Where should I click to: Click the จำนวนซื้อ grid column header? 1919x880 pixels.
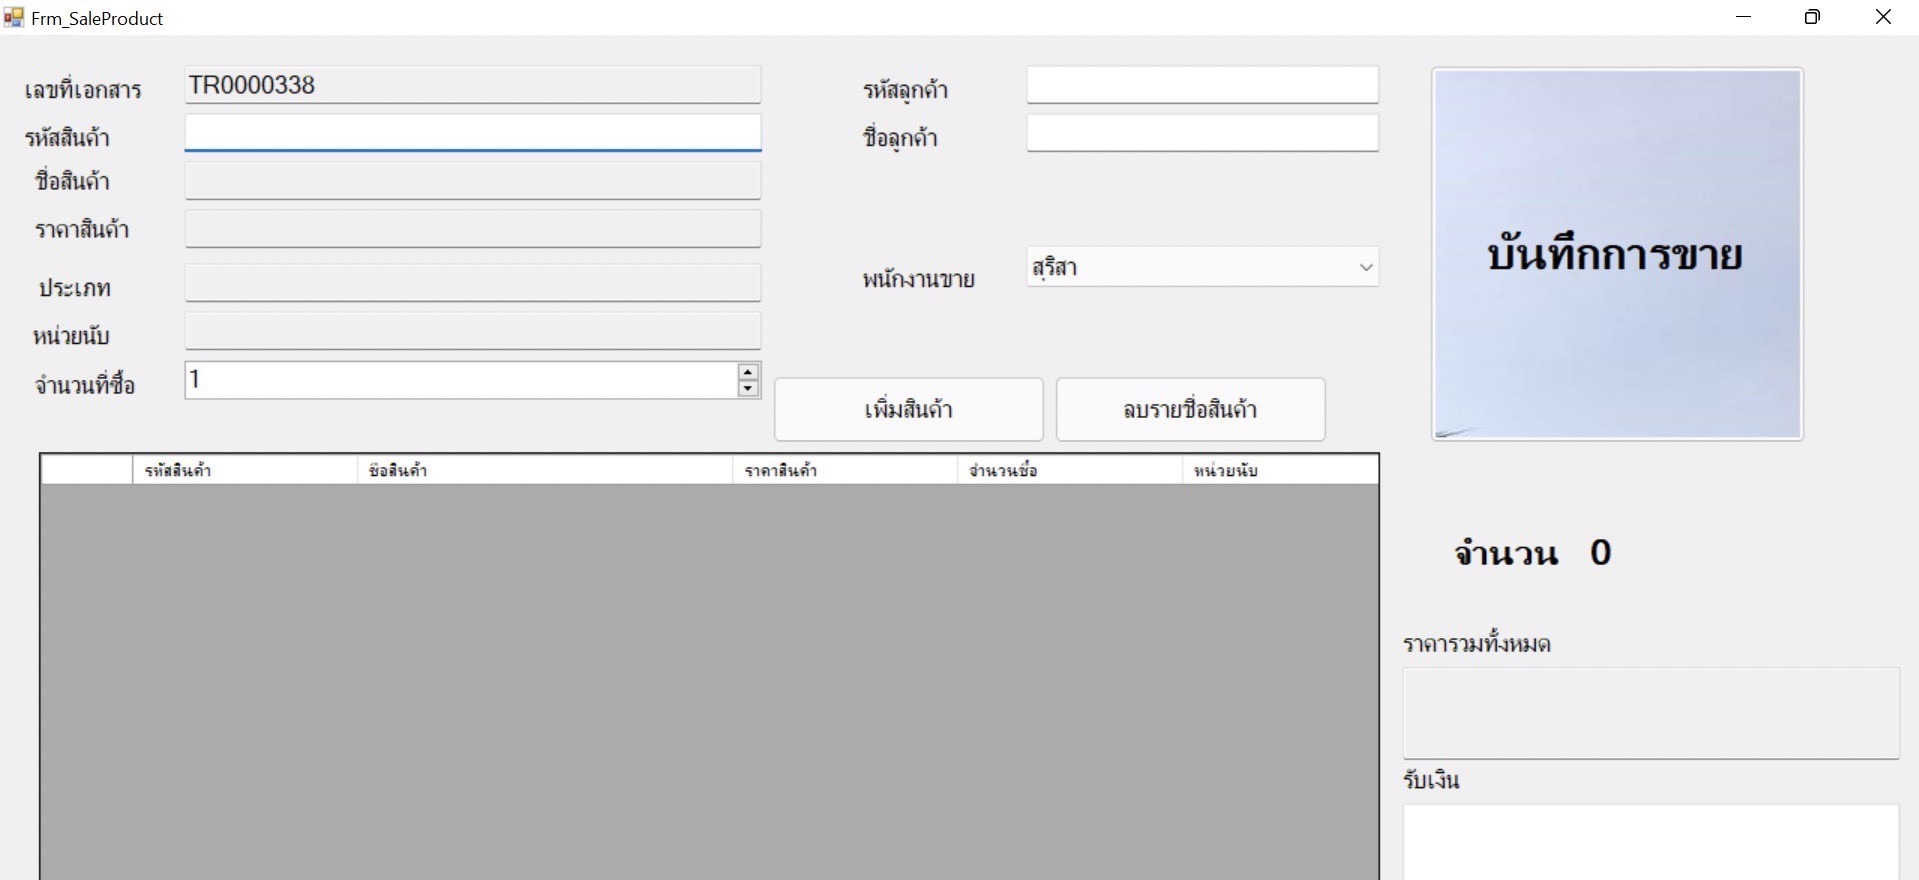pyautogui.click(x=1069, y=470)
